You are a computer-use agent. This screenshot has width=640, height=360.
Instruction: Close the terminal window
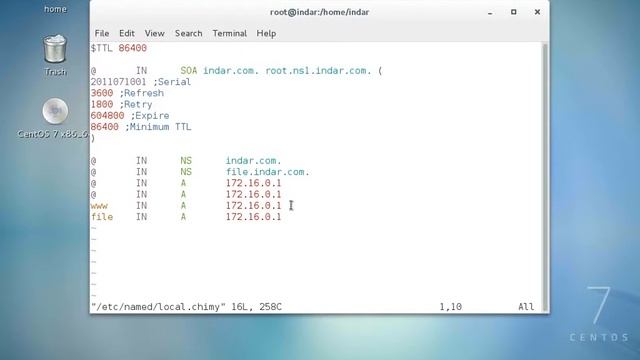point(537,12)
